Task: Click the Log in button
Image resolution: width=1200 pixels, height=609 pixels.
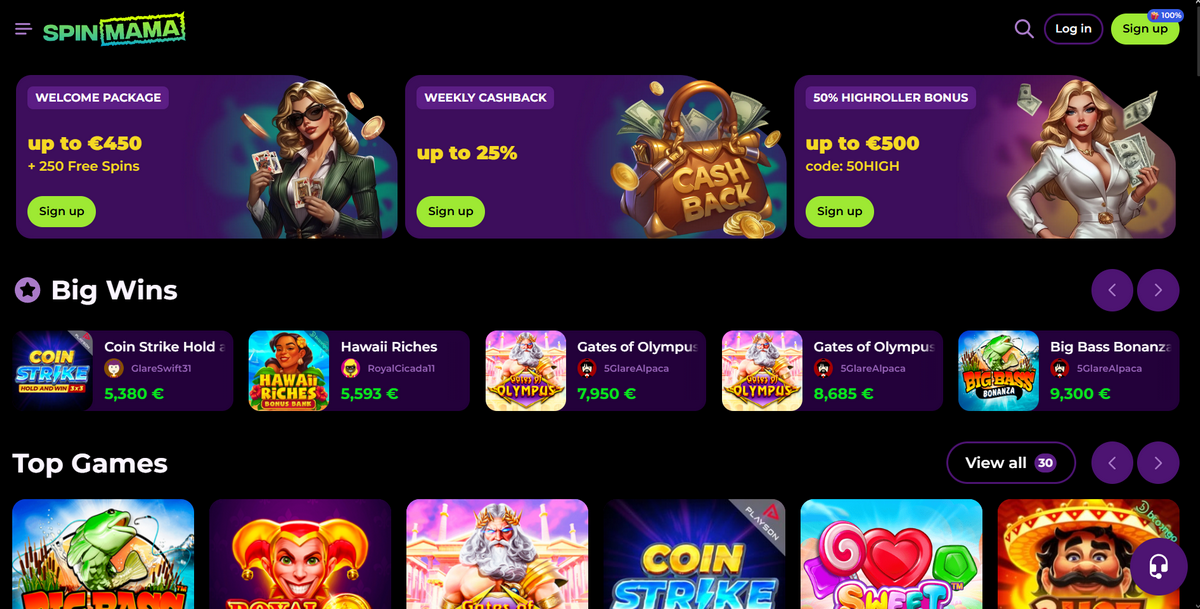Action: click(x=1073, y=29)
